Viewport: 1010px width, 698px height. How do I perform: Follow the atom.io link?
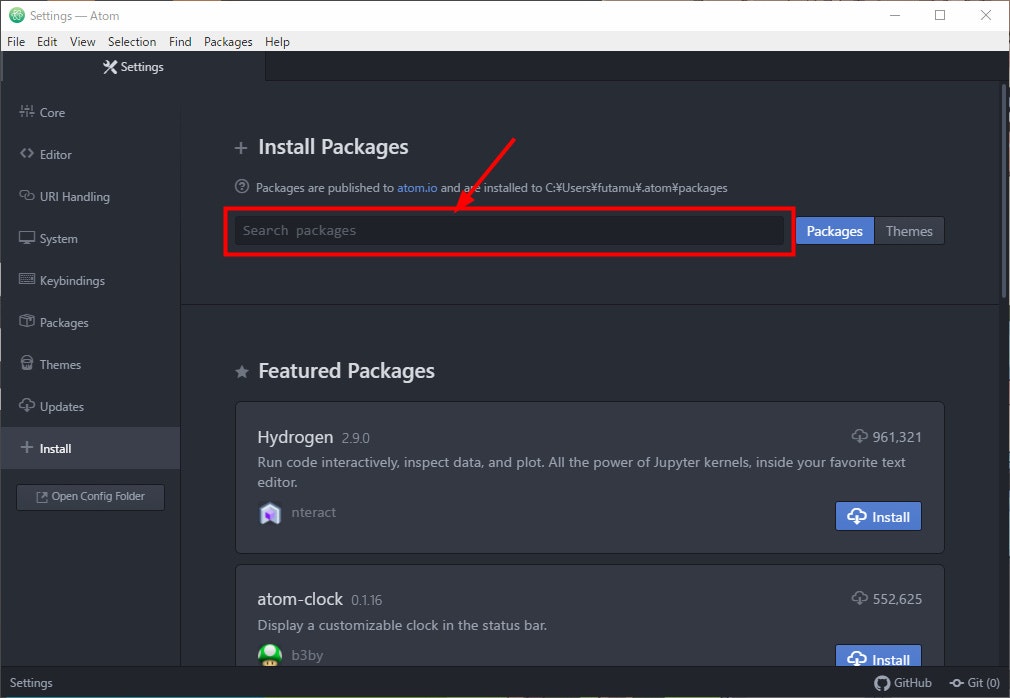coord(417,188)
